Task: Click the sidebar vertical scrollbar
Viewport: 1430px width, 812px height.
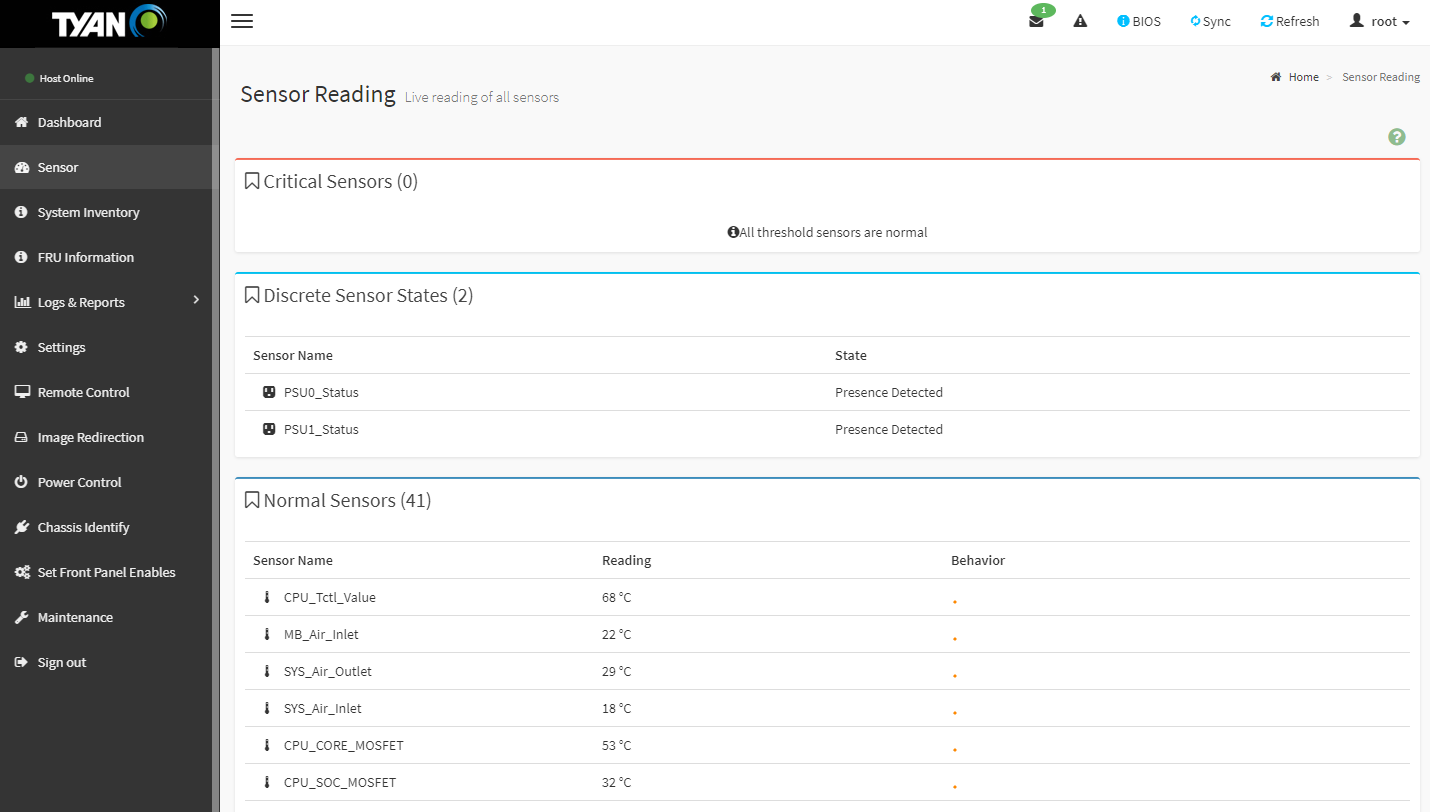Action: pyautogui.click(x=215, y=400)
